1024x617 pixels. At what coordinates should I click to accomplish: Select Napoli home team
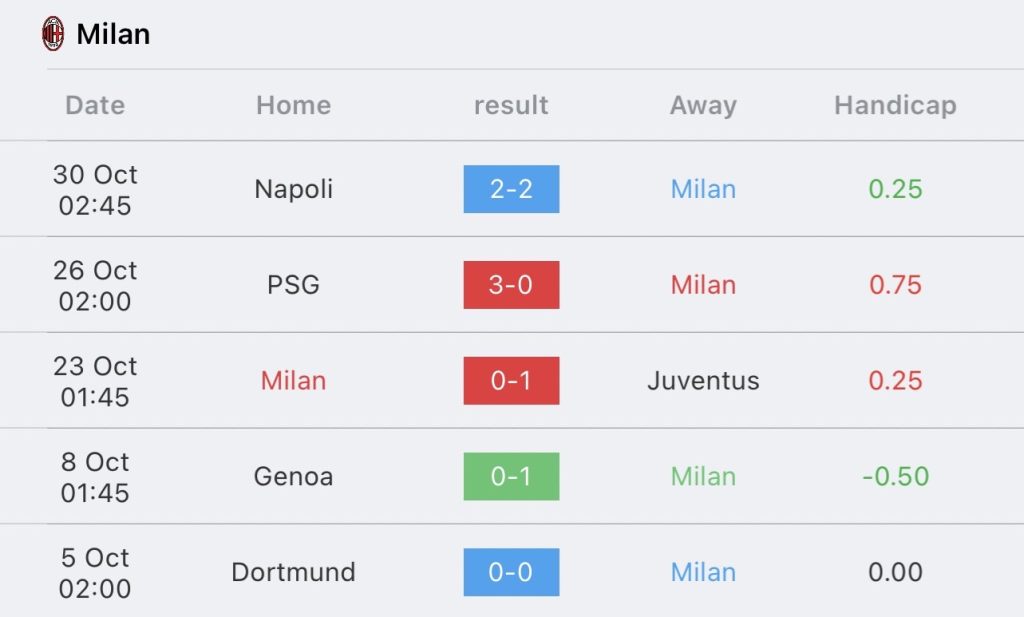(x=293, y=189)
